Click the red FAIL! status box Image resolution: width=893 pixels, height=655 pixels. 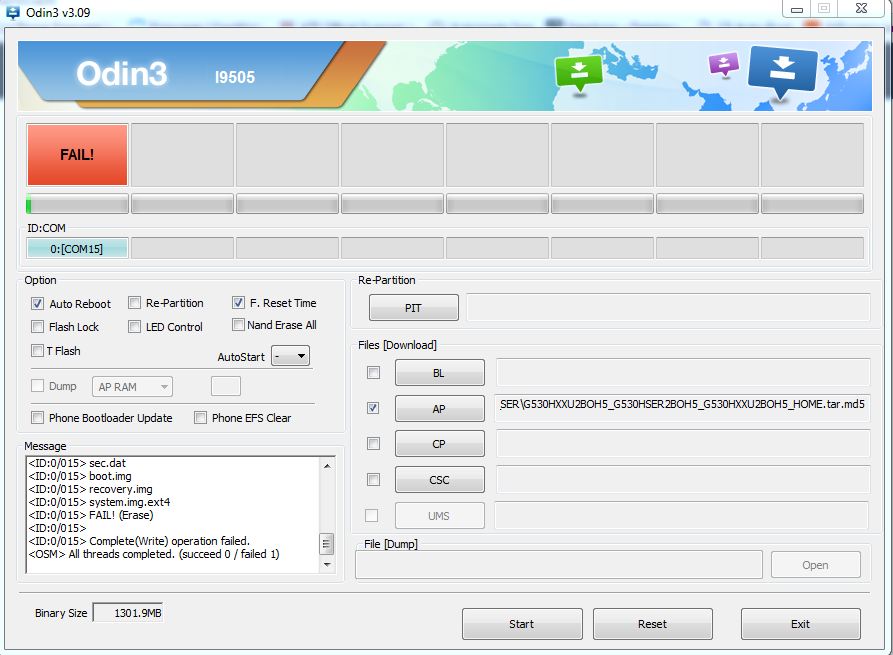(77, 155)
